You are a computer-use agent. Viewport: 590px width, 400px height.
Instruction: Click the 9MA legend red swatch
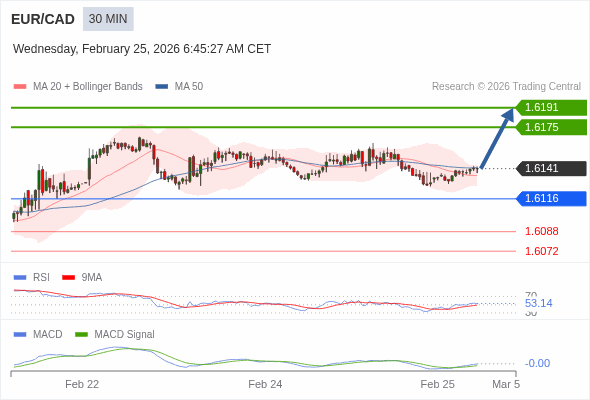[x=68, y=278]
